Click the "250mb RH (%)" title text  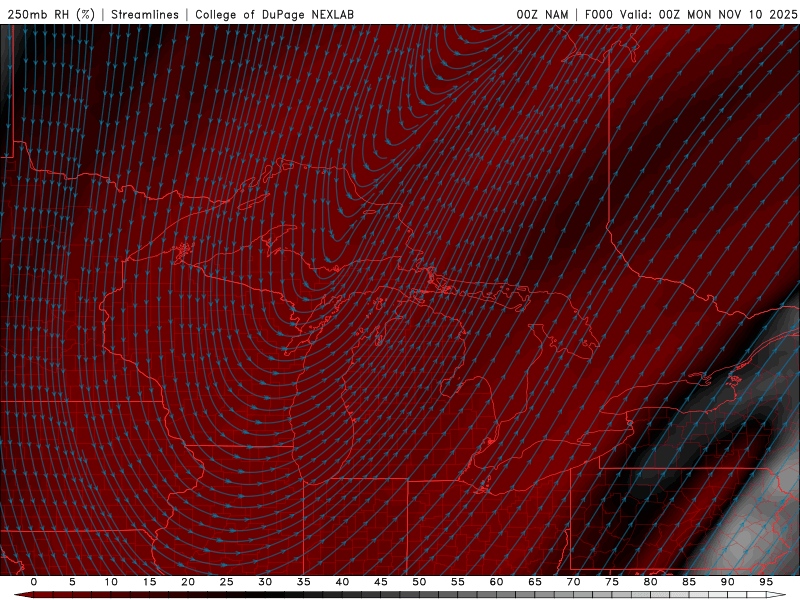pyautogui.click(x=52, y=14)
